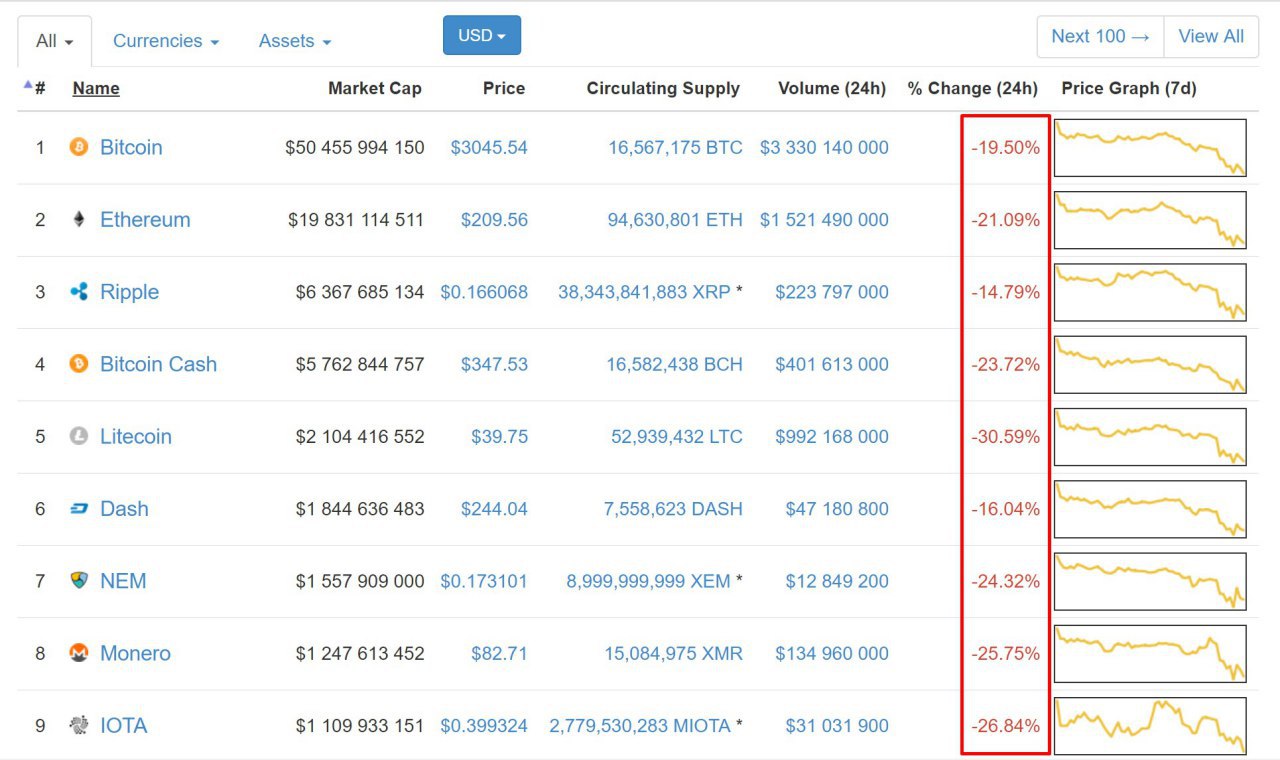The height and width of the screenshot is (760, 1280).
Task: Open Ripple 7d price graph thumbnail
Action: tap(1150, 292)
